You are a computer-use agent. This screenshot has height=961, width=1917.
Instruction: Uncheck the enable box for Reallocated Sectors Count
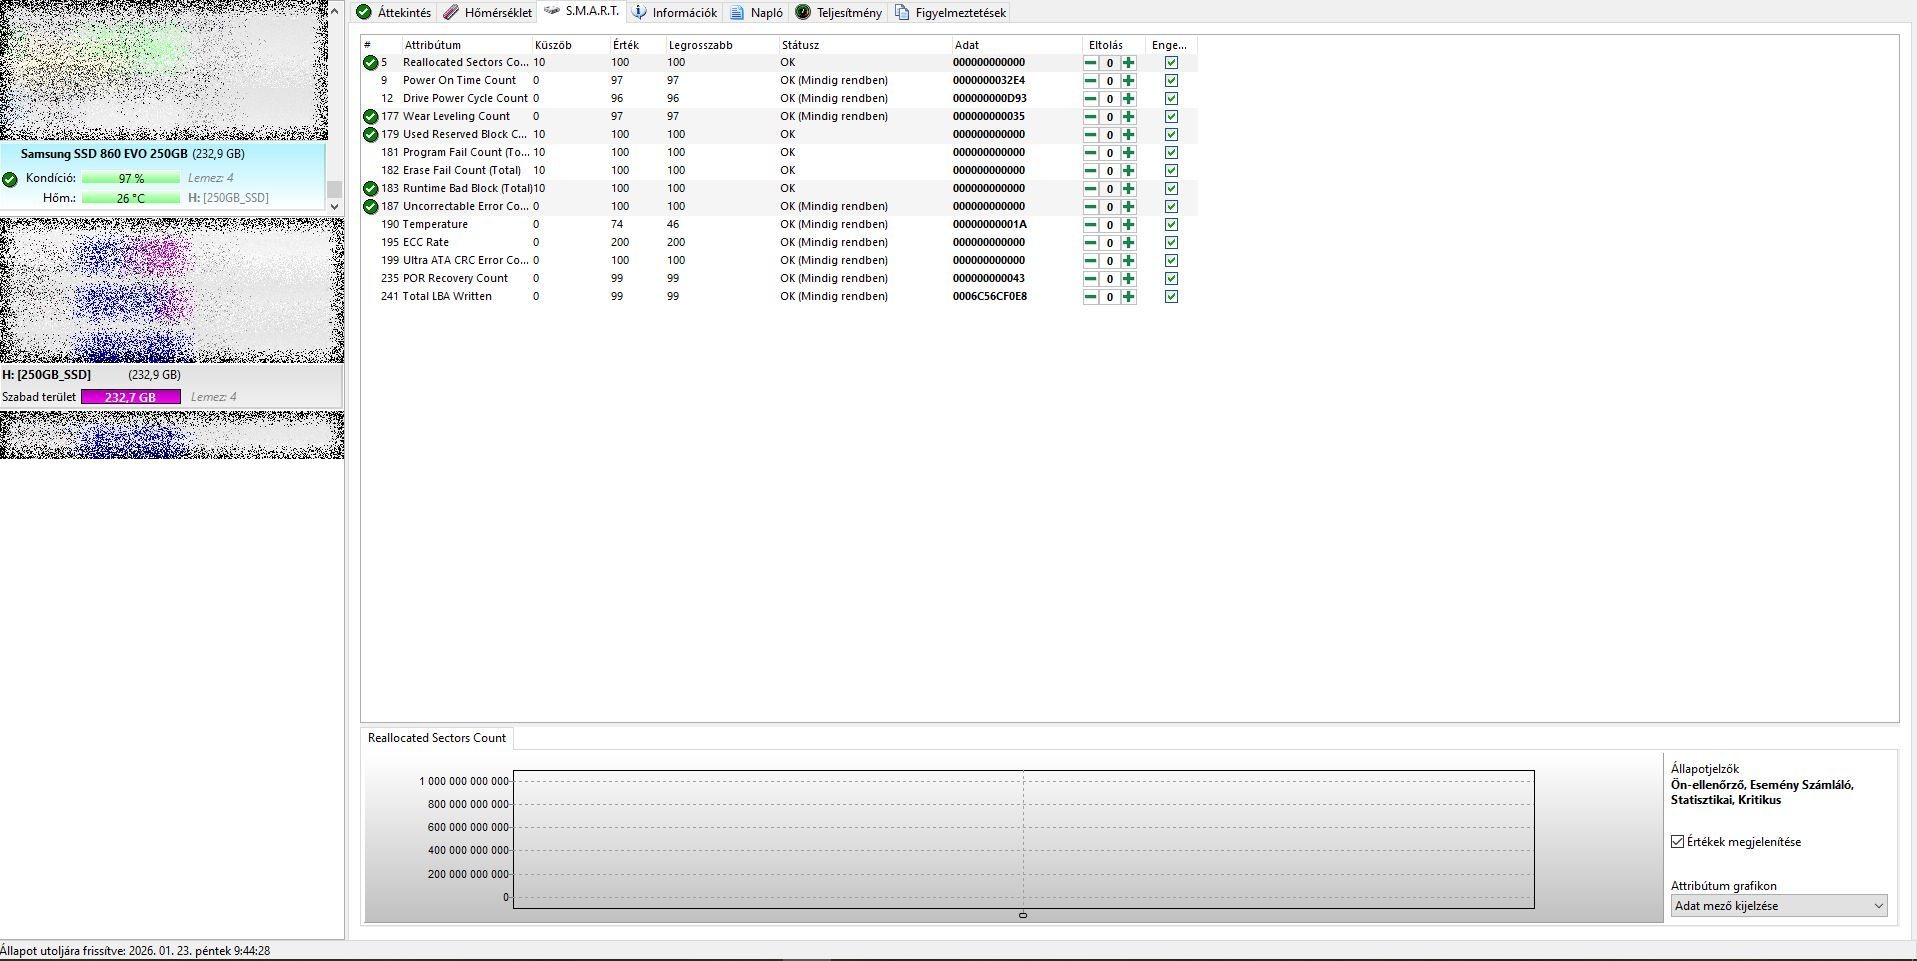click(x=1171, y=63)
